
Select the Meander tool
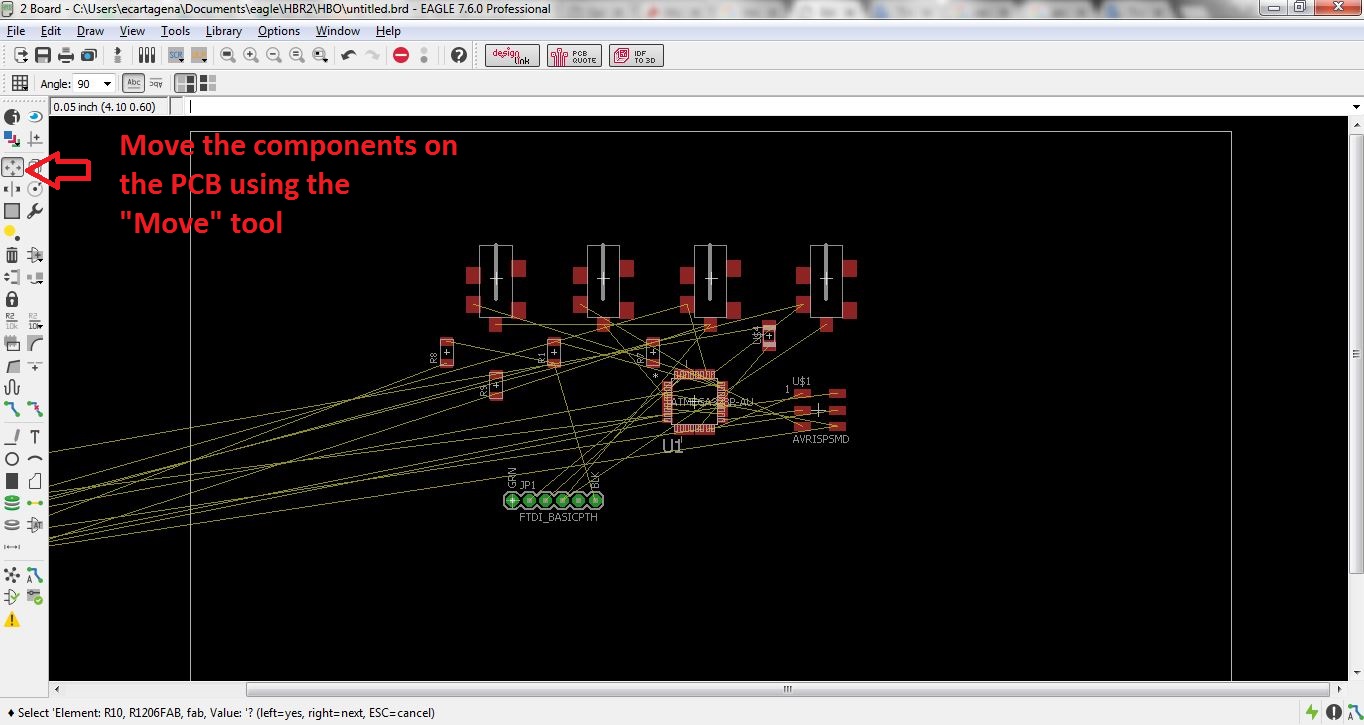click(x=12, y=386)
